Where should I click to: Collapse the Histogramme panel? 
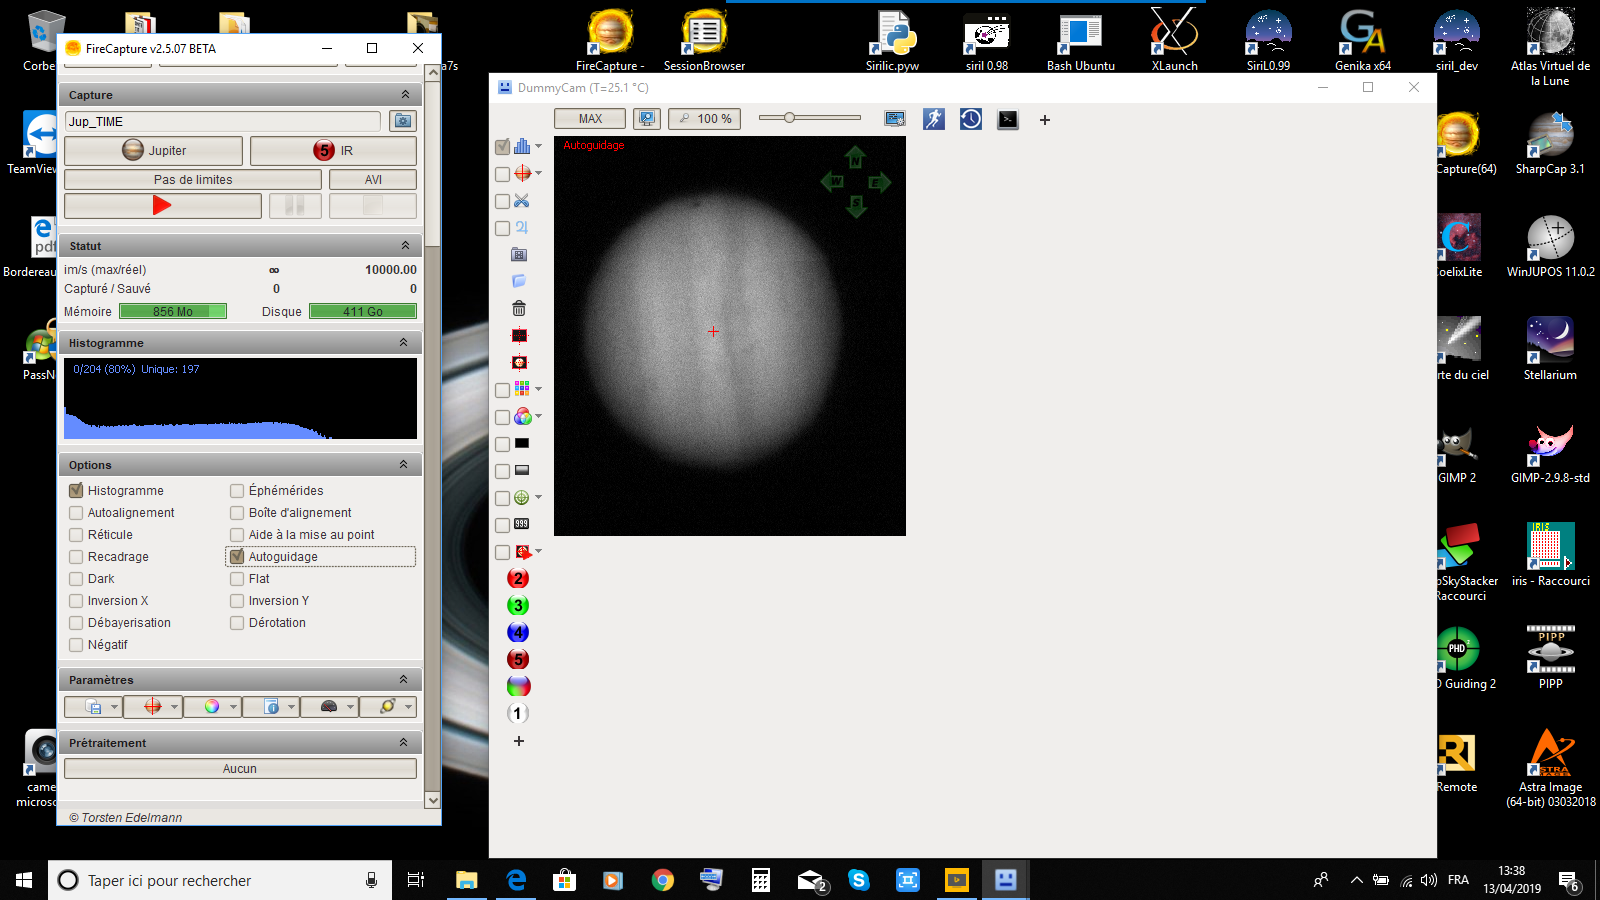[404, 343]
